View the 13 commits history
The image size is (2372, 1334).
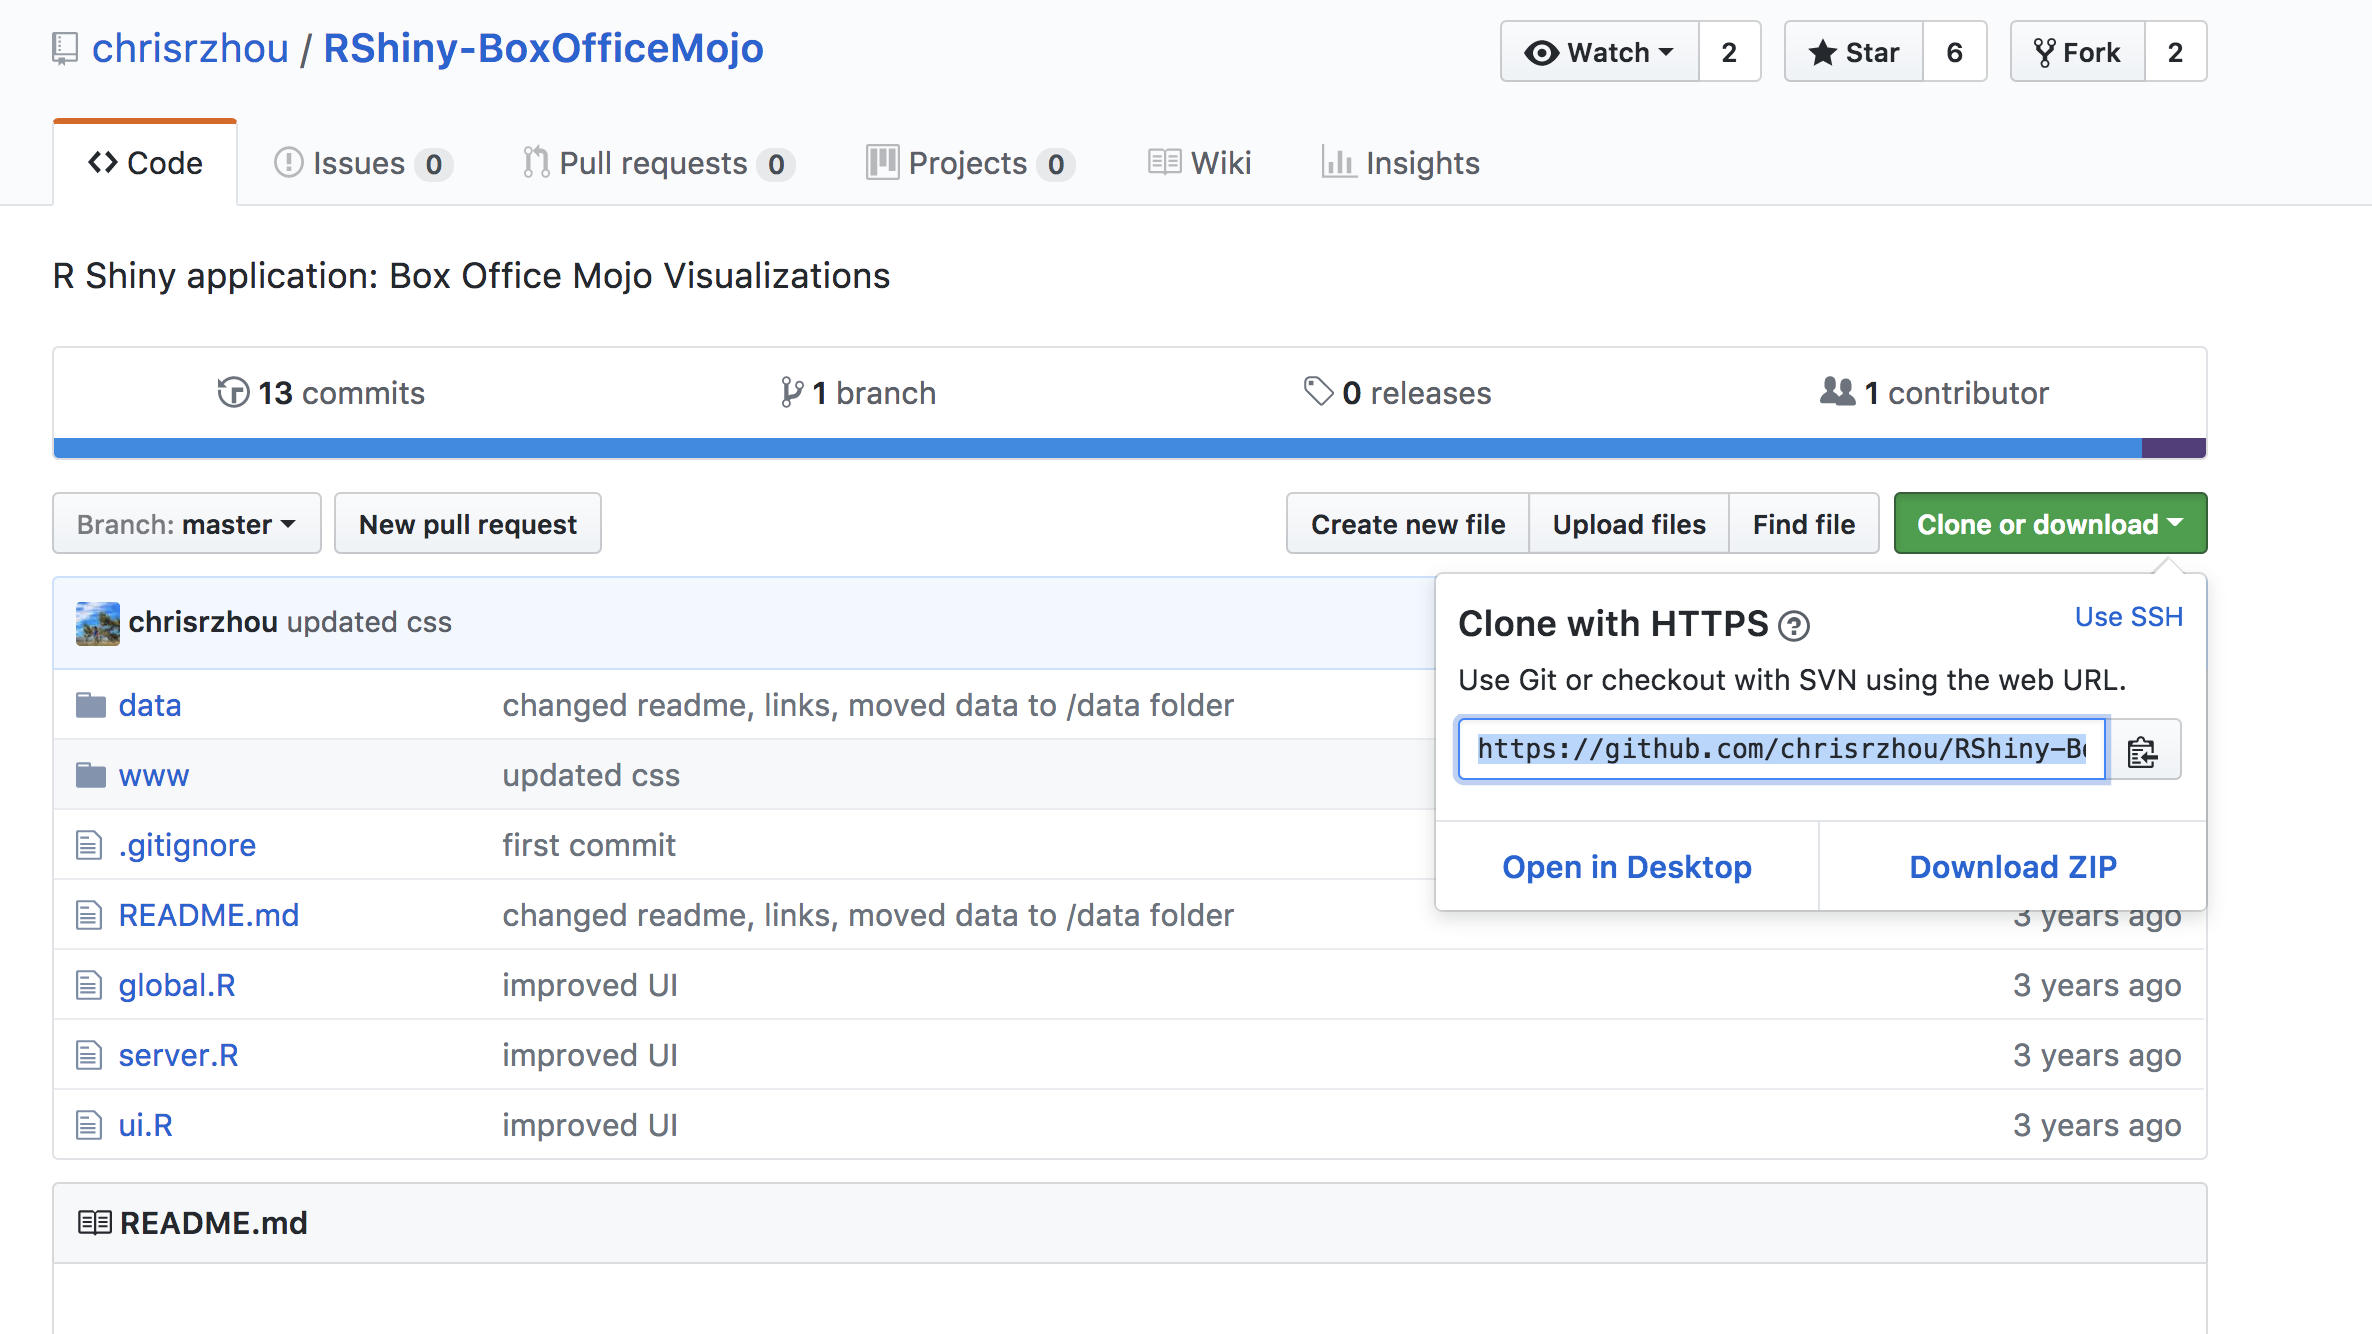click(322, 393)
